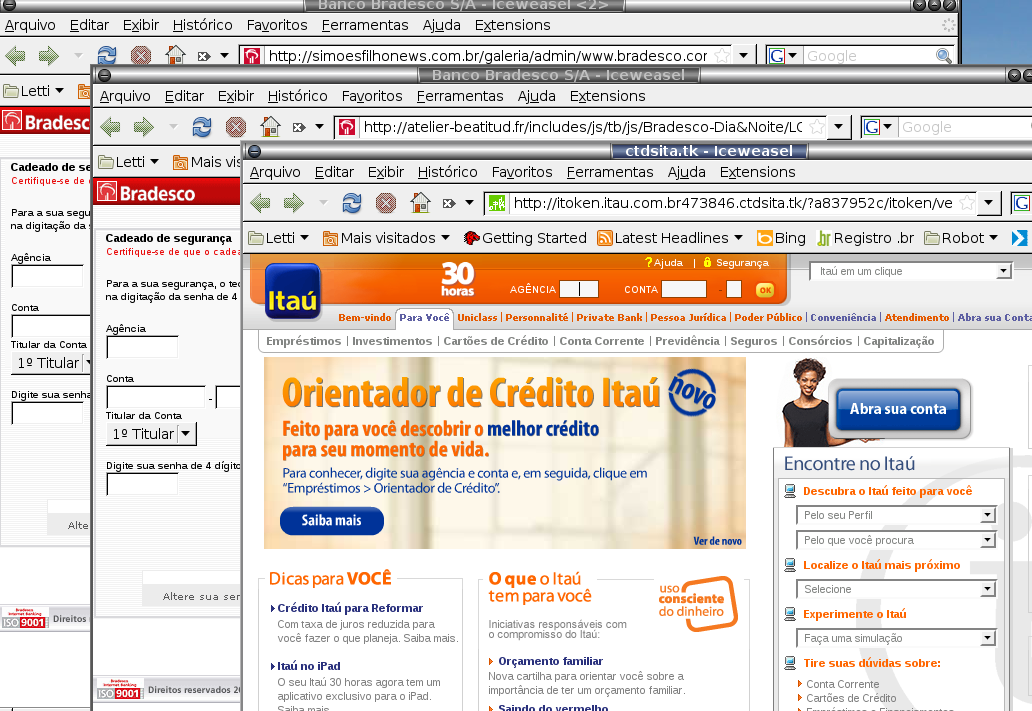Click the Bradesco logo in atelier-beatitud window
1032x711 pixels.
147,192
